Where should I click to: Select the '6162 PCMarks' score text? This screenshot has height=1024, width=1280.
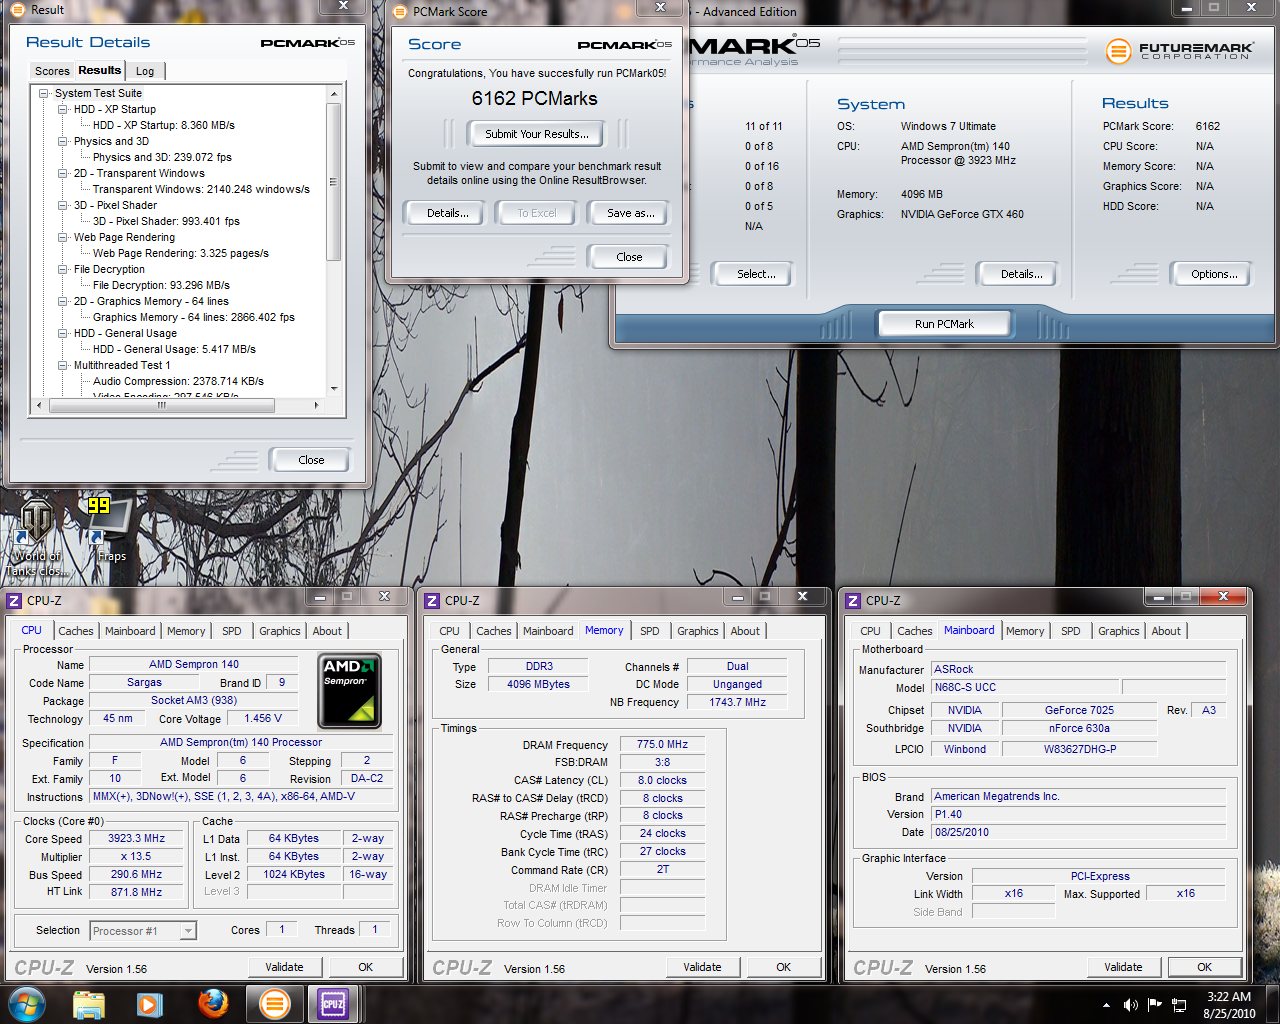(x=534, y=98)
